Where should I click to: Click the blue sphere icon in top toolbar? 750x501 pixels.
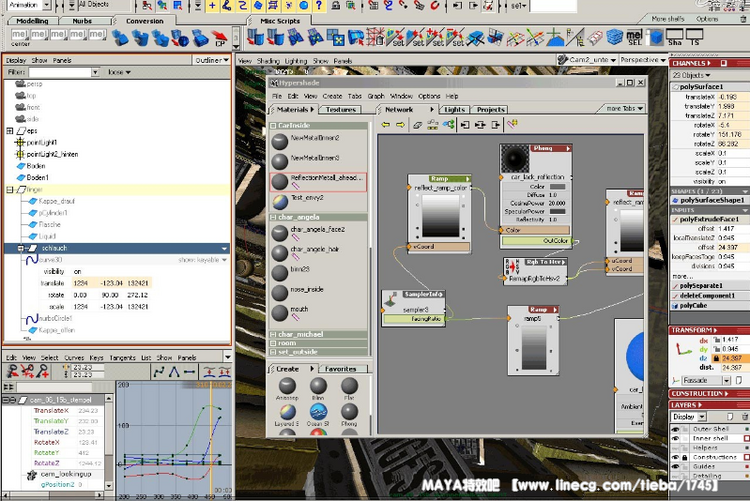point(304,6)
